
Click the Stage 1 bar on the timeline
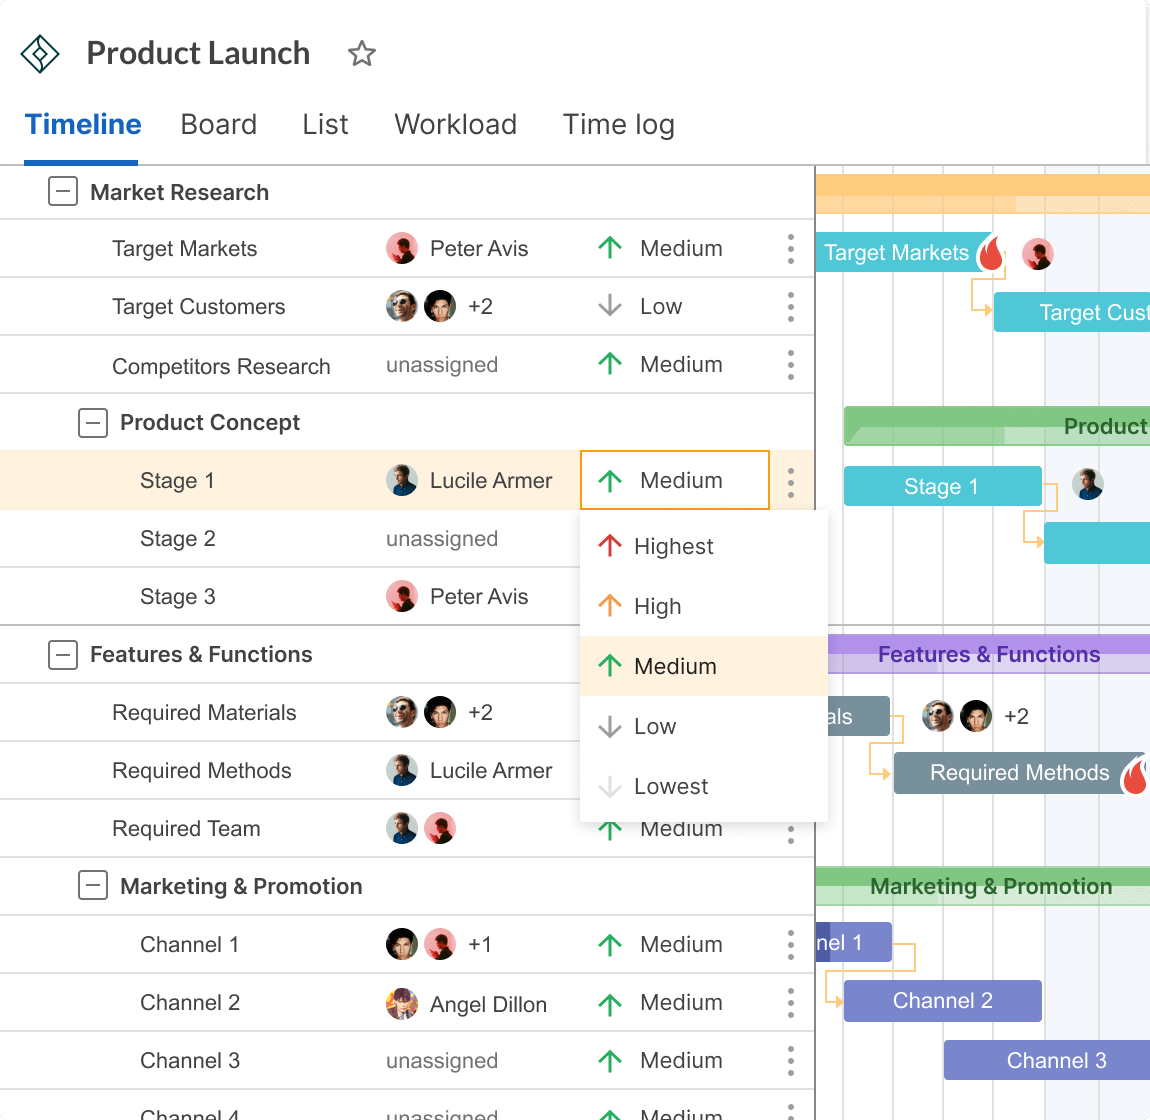click(x=941, y=486)
